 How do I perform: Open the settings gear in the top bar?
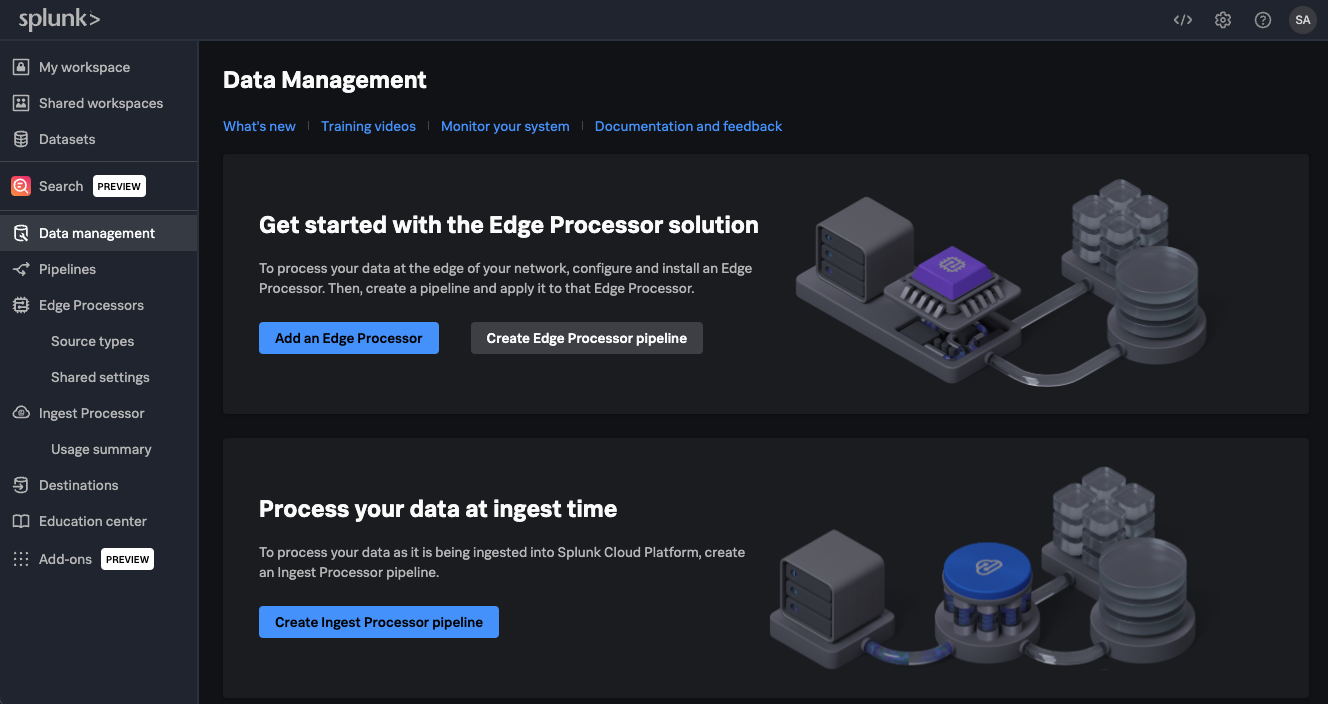click(1223, 19)
